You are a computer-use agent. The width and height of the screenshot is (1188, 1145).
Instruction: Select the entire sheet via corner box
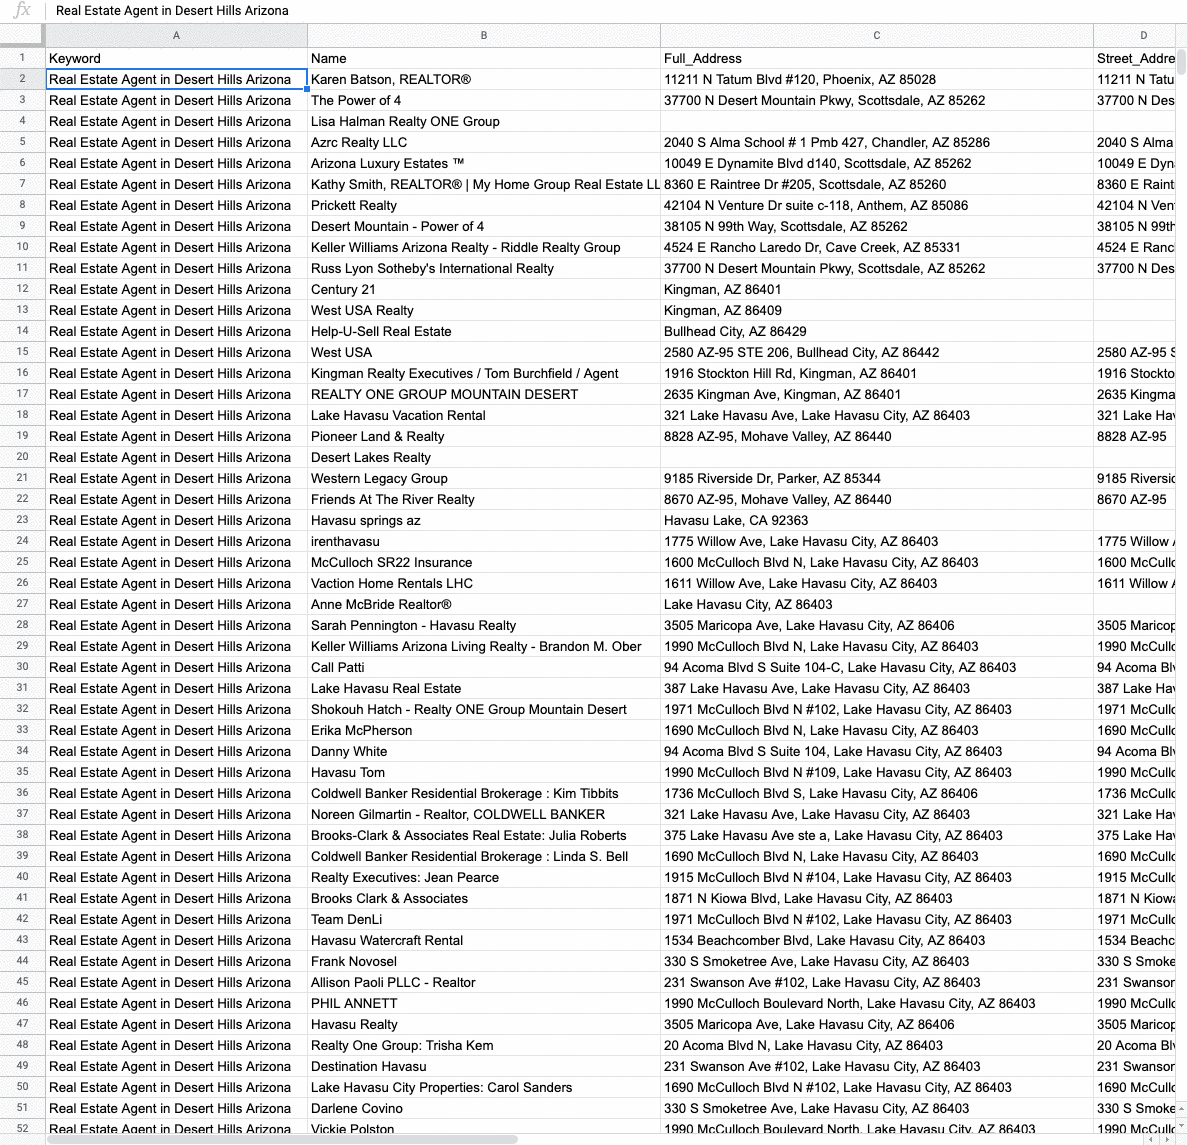point(22,36)
